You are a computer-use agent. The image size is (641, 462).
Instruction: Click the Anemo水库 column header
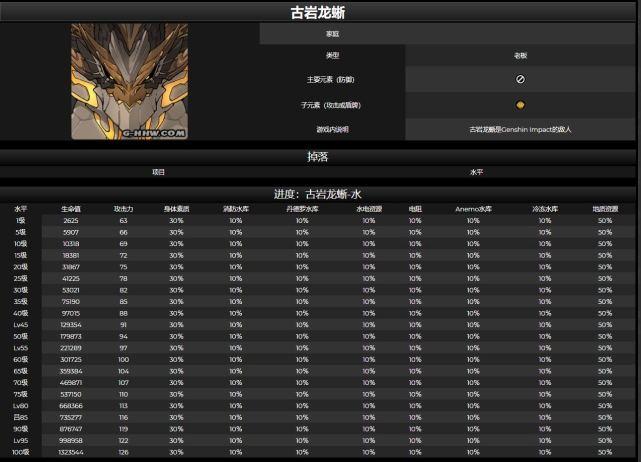pyautogui.click(x=473, y=209)
